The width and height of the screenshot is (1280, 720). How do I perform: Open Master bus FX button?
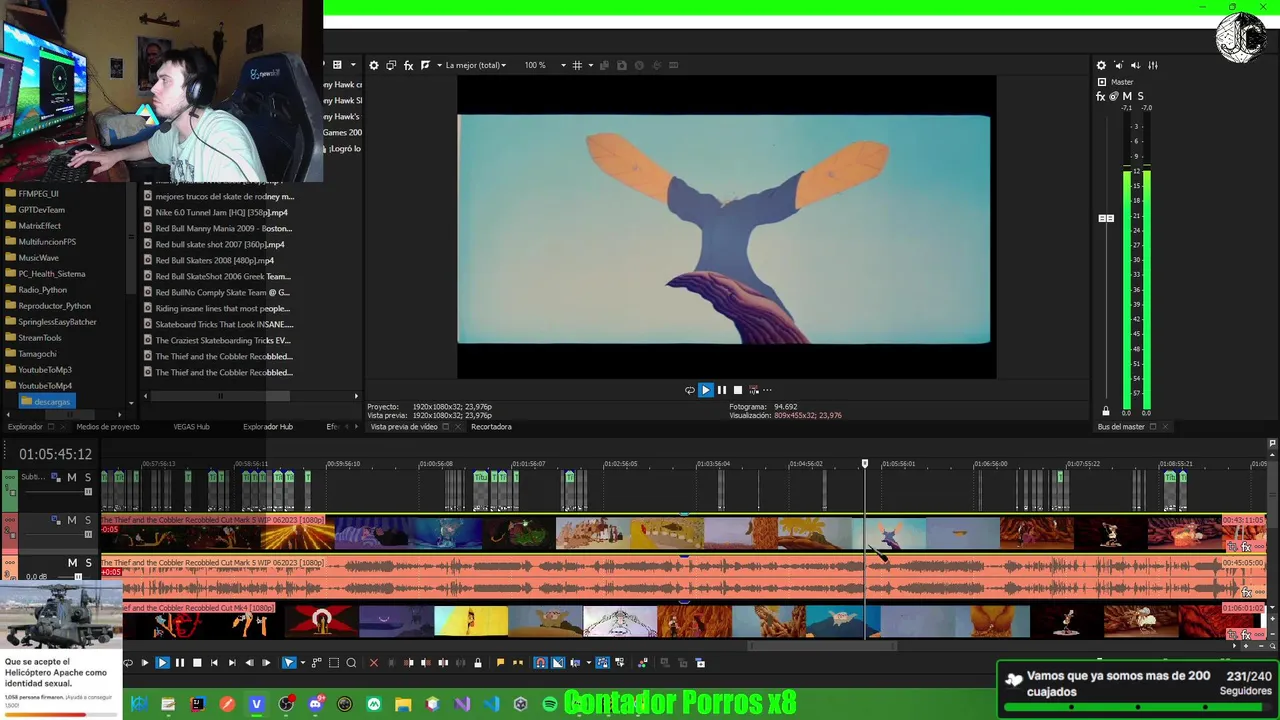point(1101,97)
